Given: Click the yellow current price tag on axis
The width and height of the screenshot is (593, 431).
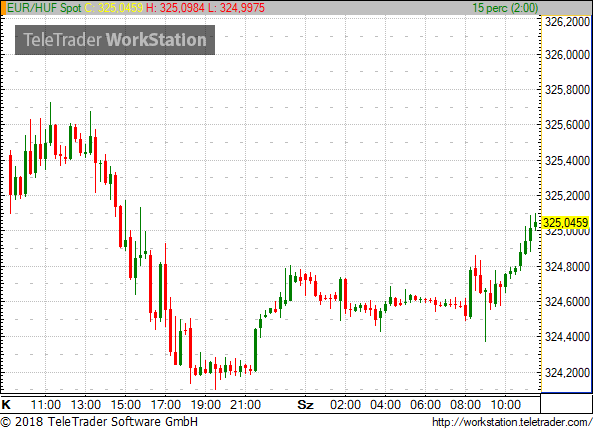Looking at the screenshot, I should click(565, 222).
